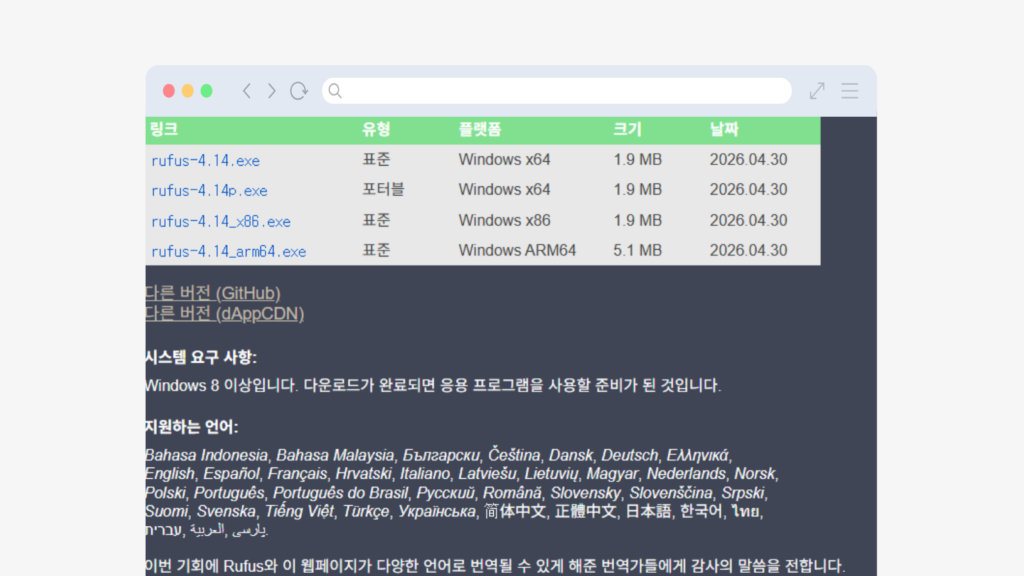Focus the browser address bar field
This screenshot has height=576, width=1024.
pyautogui.click(x=556, y=91)
